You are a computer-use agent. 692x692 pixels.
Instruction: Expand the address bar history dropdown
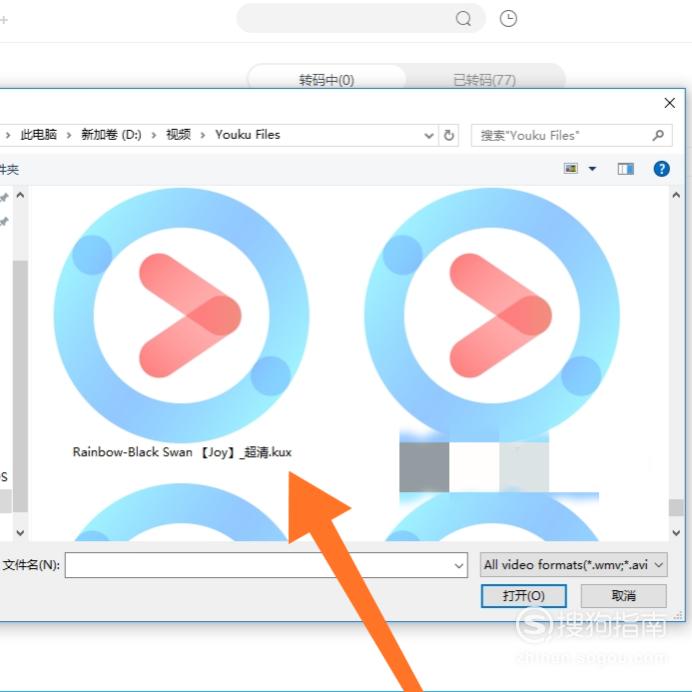coord(429,135)
